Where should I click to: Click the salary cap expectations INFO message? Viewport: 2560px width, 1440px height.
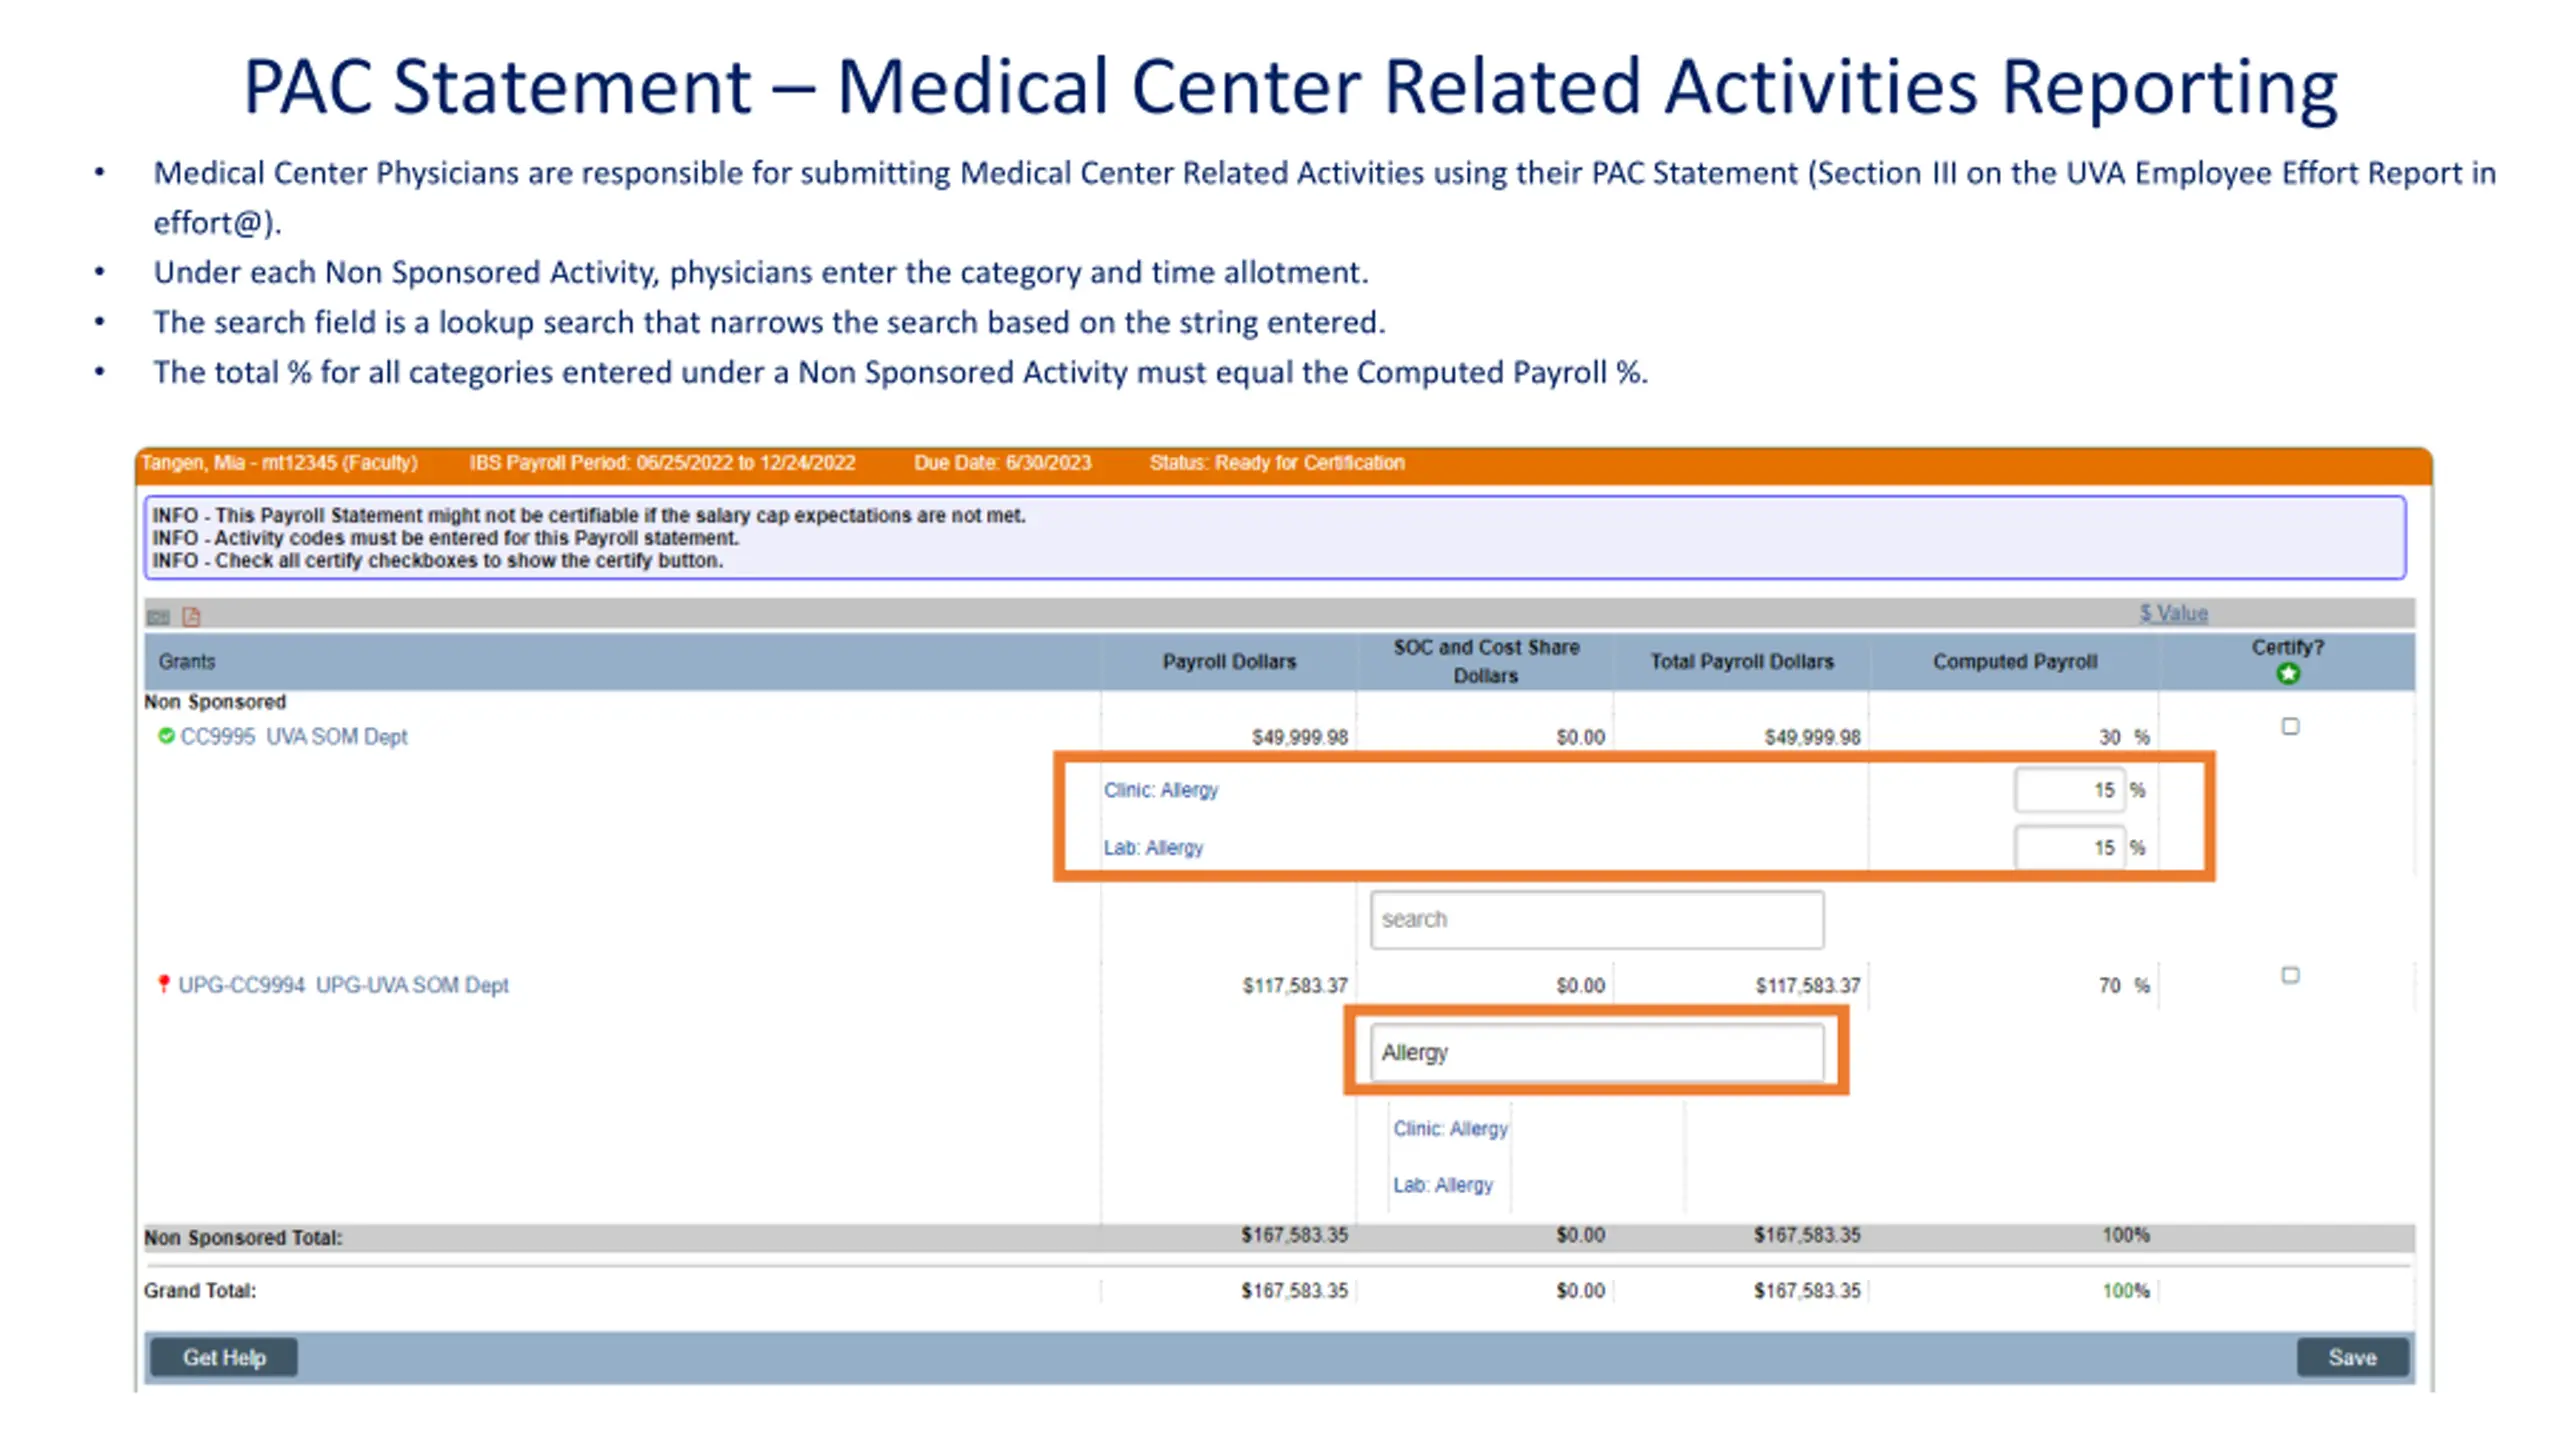click(x=589, y=515)
